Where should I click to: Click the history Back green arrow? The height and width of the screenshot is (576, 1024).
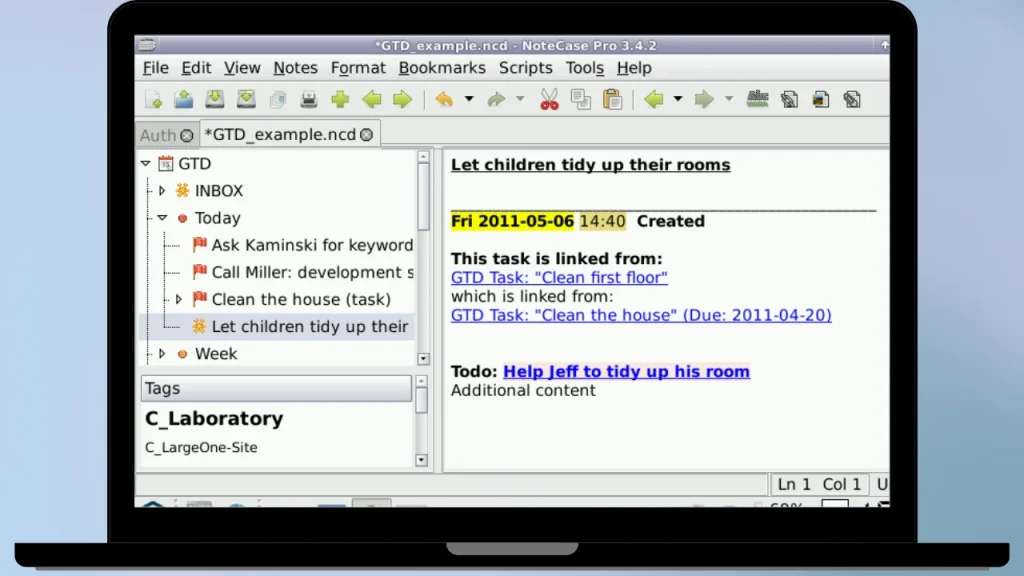point(654,99)
